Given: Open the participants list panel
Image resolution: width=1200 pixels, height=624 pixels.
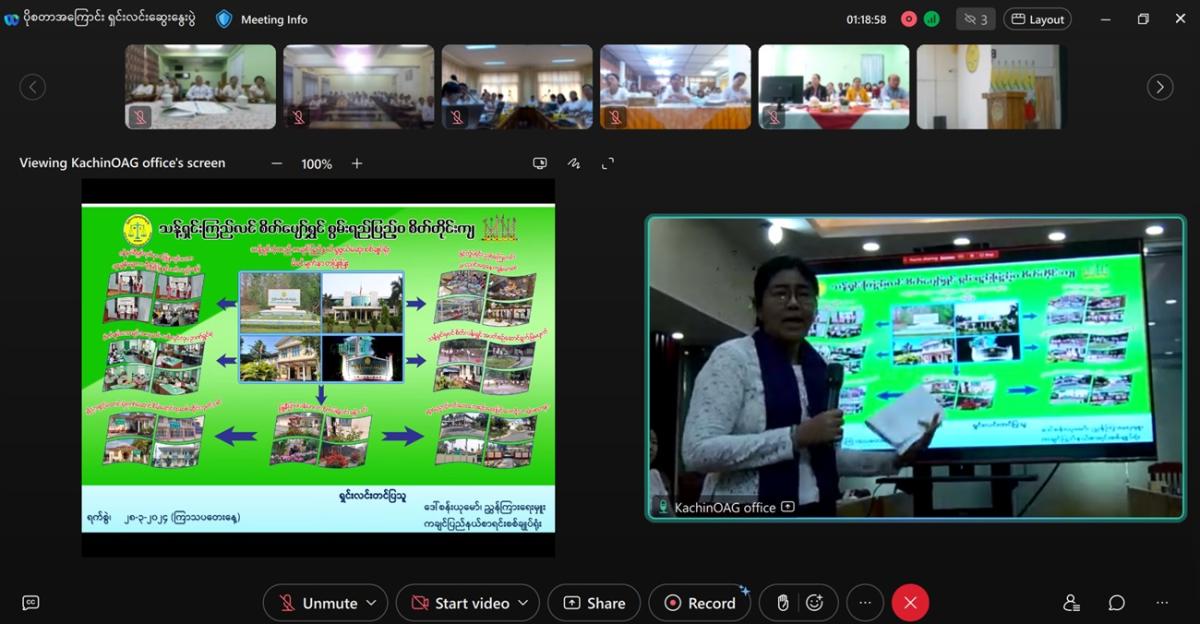Looking at the screenshot, I should [x=1071, y=603].
